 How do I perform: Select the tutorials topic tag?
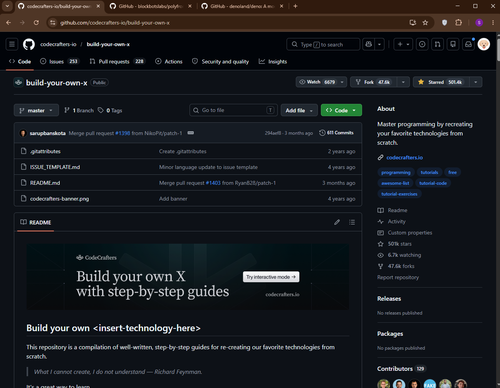click(x=429, y=172)
